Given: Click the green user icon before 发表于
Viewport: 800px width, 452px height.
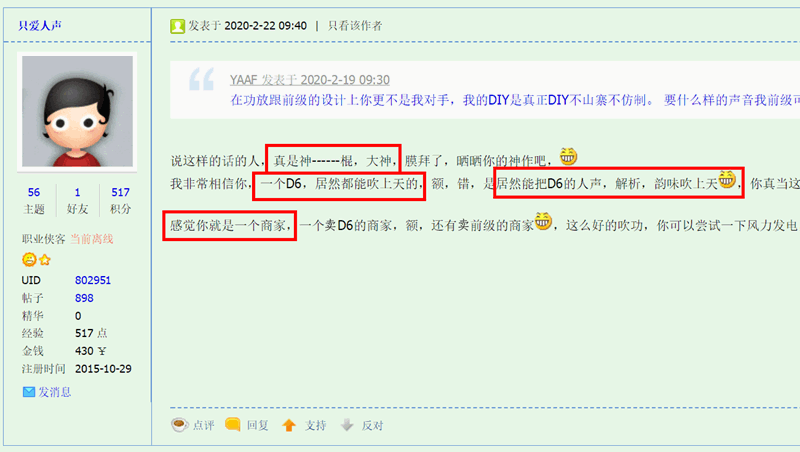Looking at the screenshot, I should point(177,26).
